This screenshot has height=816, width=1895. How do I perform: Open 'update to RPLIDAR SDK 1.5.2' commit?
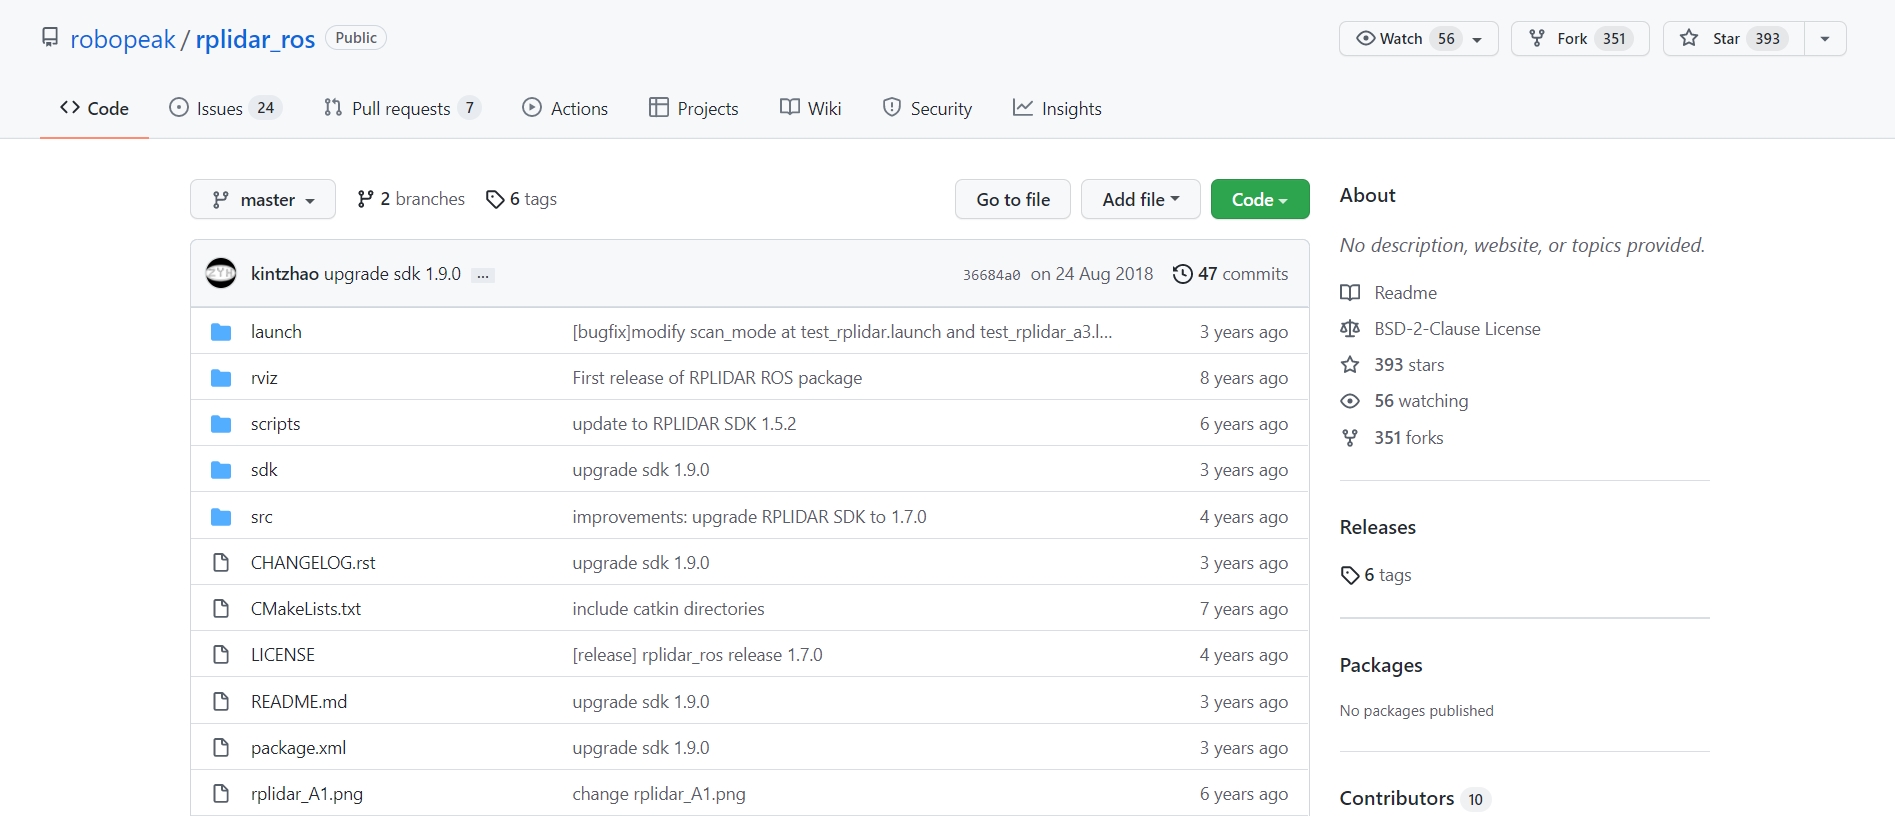(684, 424)
